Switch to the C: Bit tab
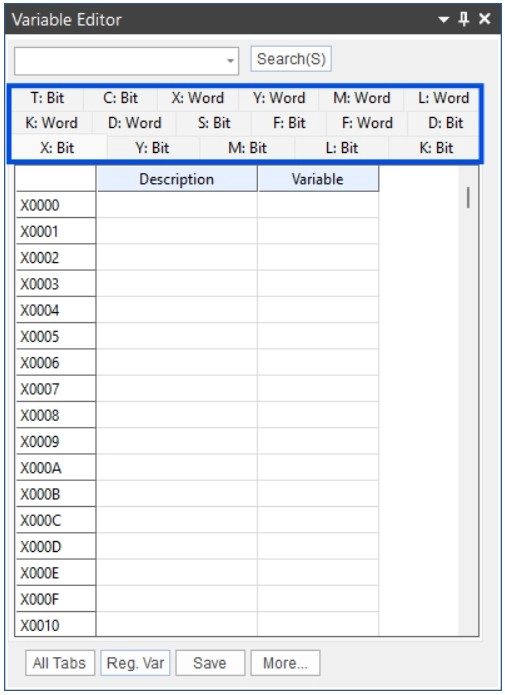505x695 pixels. click(x=120, y=98)
